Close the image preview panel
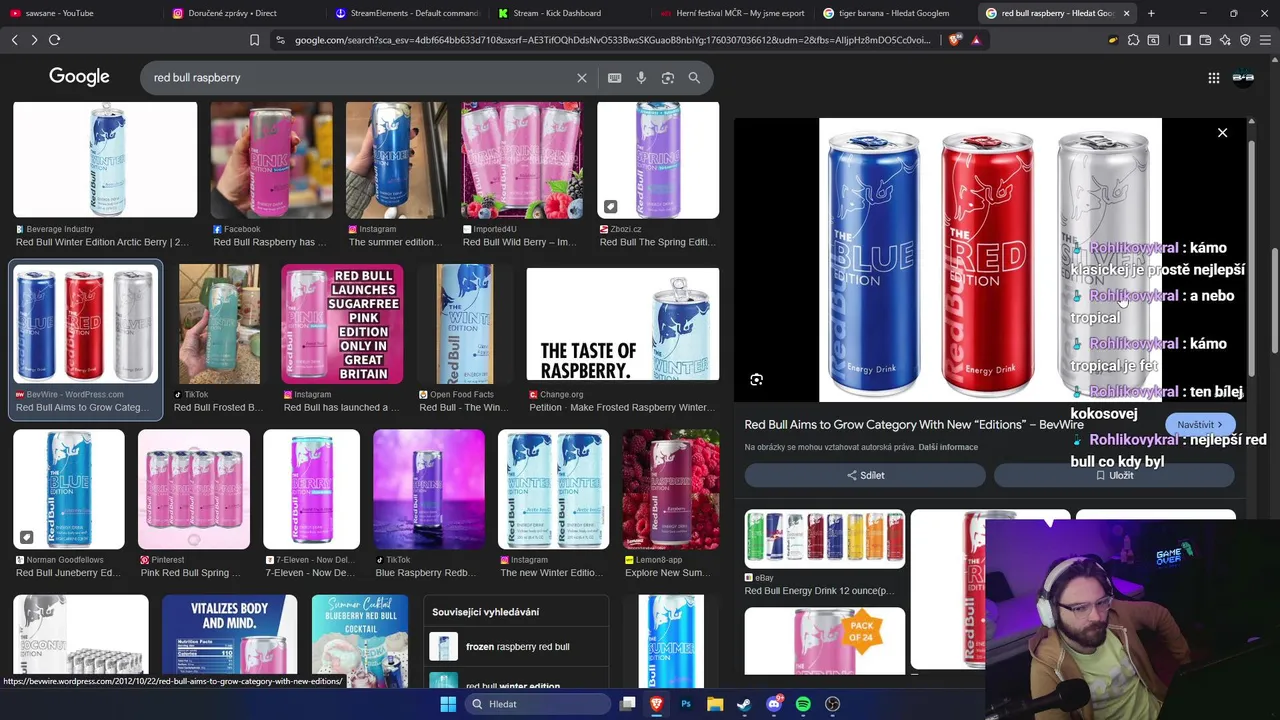Screen dimensions: 1280x720 pos(1222,133)
